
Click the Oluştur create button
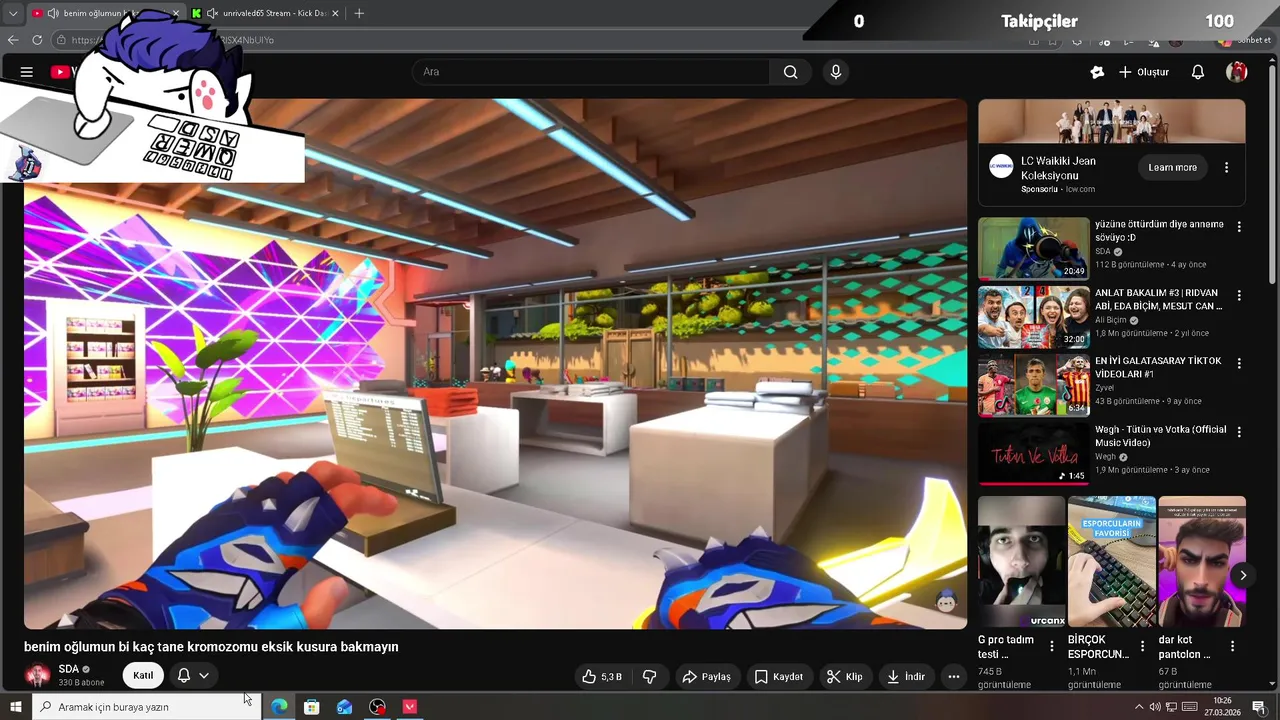tap(1144, 72)
